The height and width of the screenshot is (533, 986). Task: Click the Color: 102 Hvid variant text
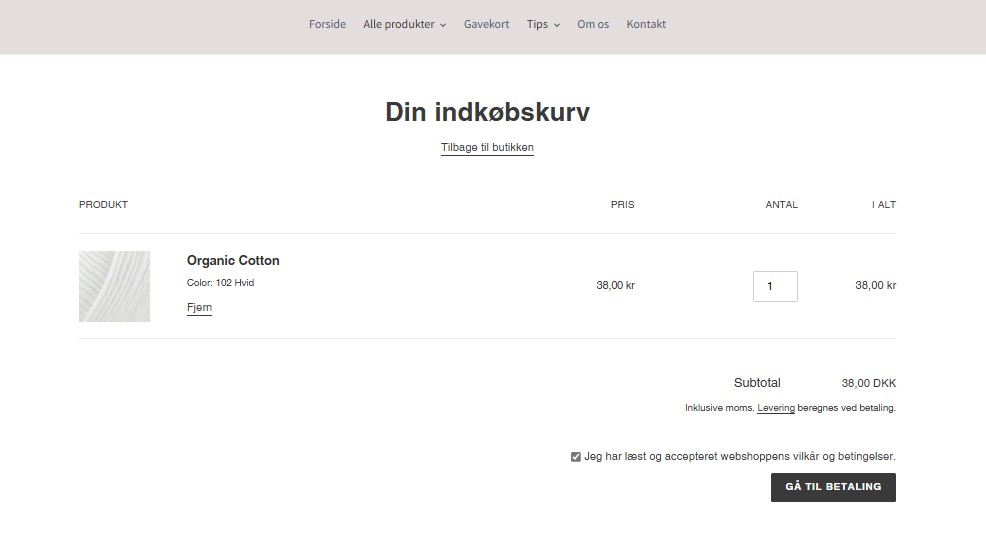pos(220,283)
